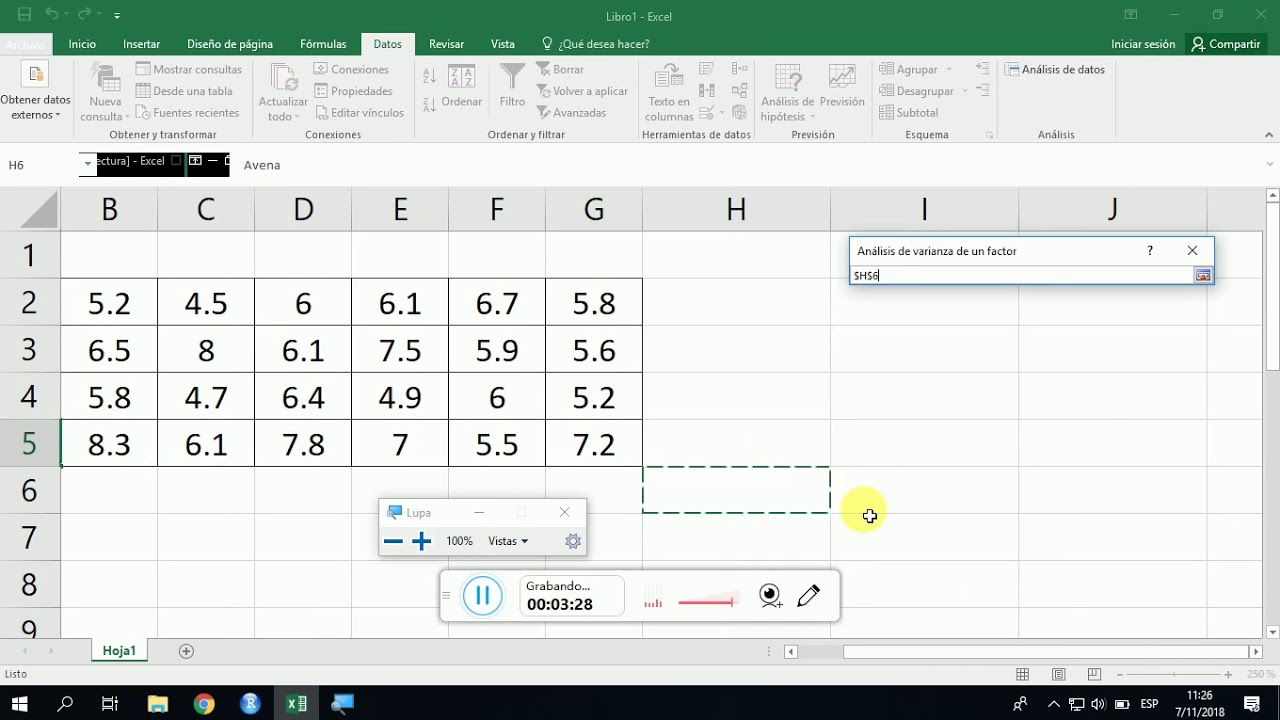Adjust the recorder volume slider
The height and width of the screenshot is (720, 1280).
pyautogui.click(x=706, y=602)
